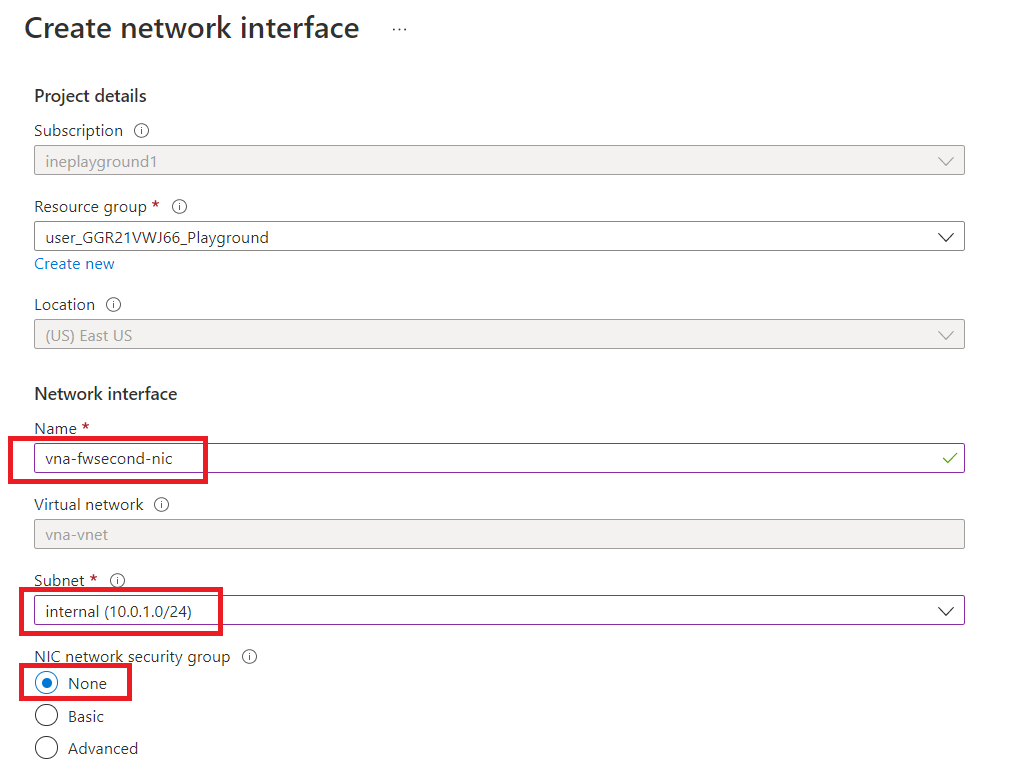Click the Create network interface page title
This screenshot has width=1026, height=773.
191,28
